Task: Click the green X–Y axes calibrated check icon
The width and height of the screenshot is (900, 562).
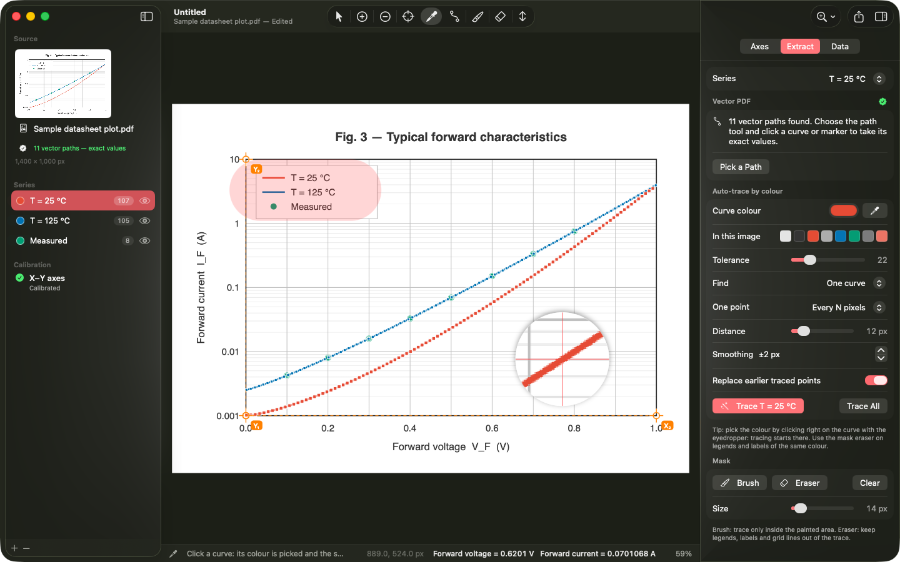Action: click(20, 278)
